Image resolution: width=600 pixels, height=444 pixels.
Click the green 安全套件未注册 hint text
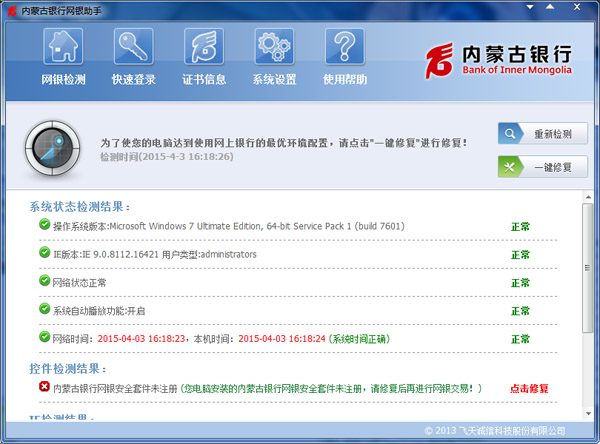coord(331,388)
